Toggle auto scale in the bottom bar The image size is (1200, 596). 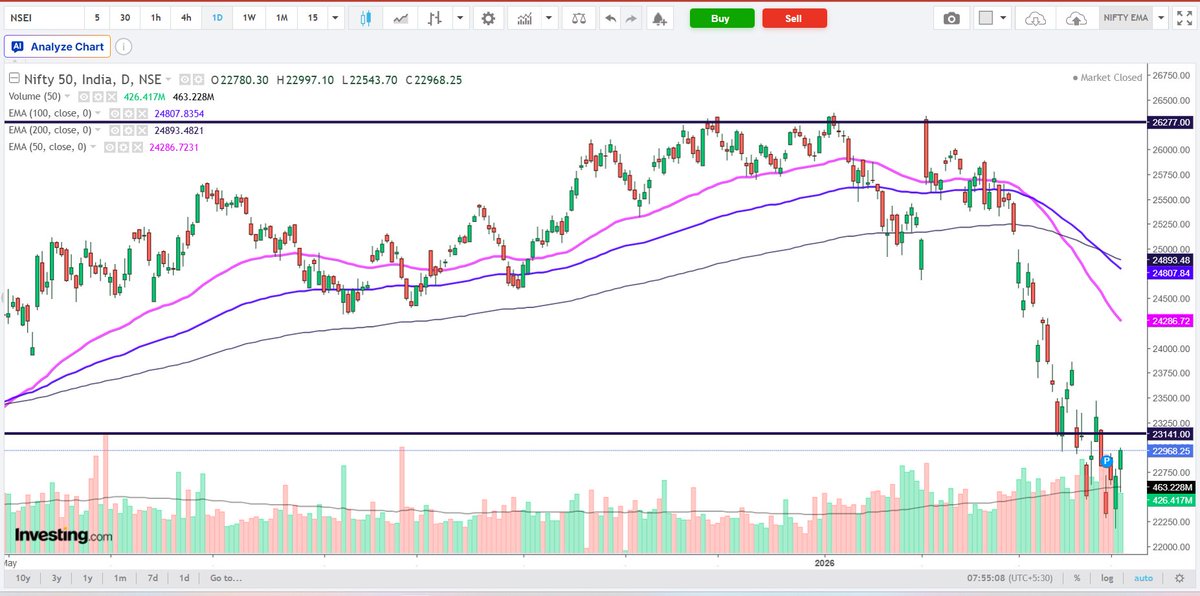coord(1144,578)
